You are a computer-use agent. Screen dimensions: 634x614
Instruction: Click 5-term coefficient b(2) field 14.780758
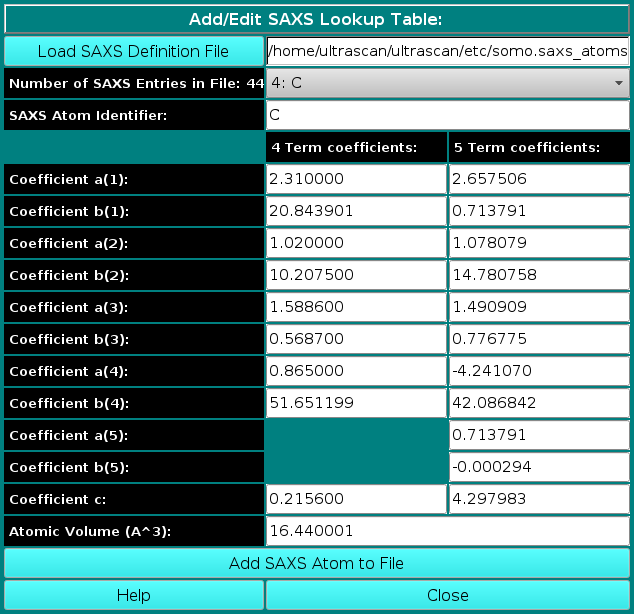click(538, 275)
